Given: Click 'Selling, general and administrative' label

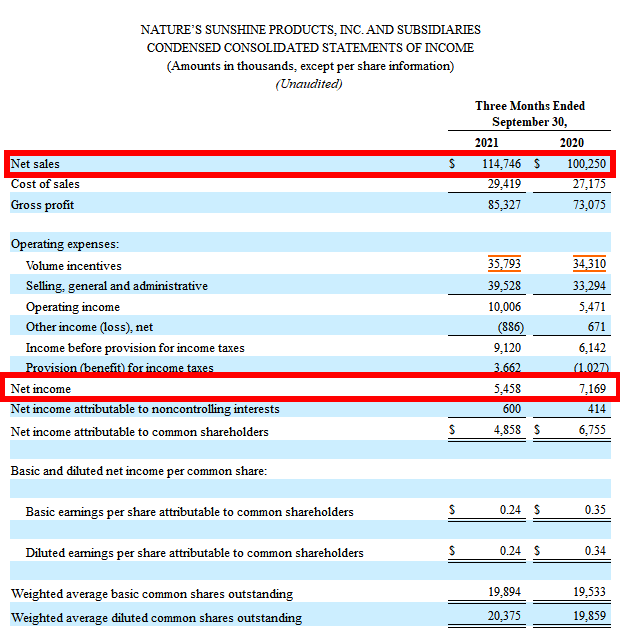Looking at the screenshot, I should click(117, 286).
